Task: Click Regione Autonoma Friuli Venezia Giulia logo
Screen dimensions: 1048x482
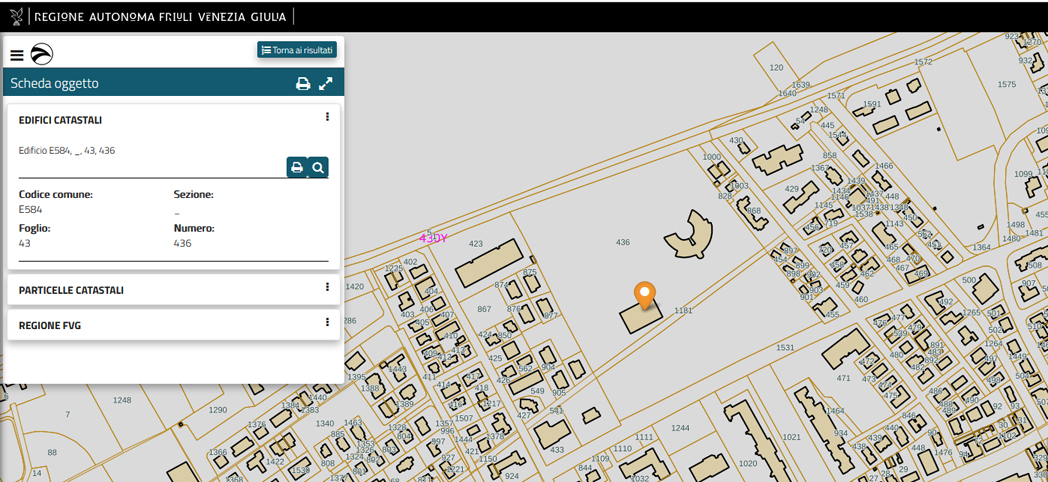Action: click(150, 17)
